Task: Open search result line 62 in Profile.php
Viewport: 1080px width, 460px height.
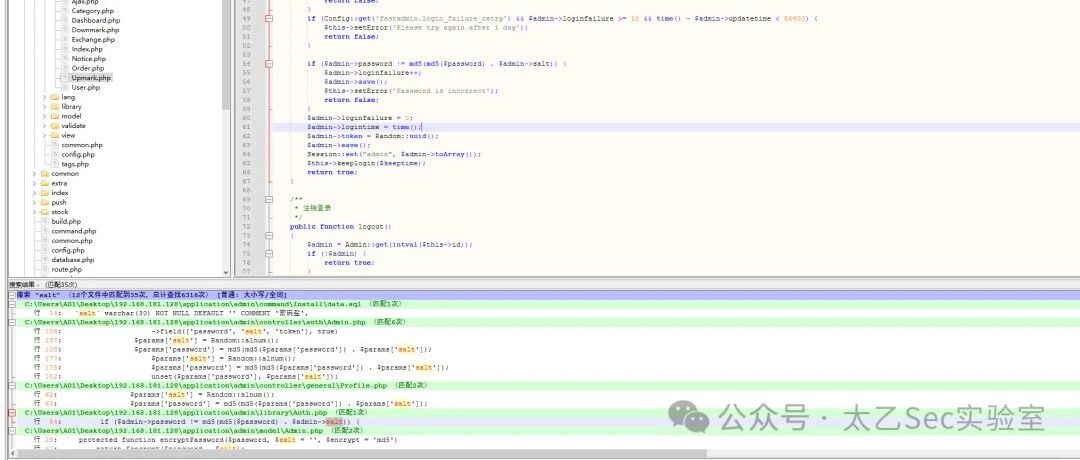Action: [x=155, y=395]
